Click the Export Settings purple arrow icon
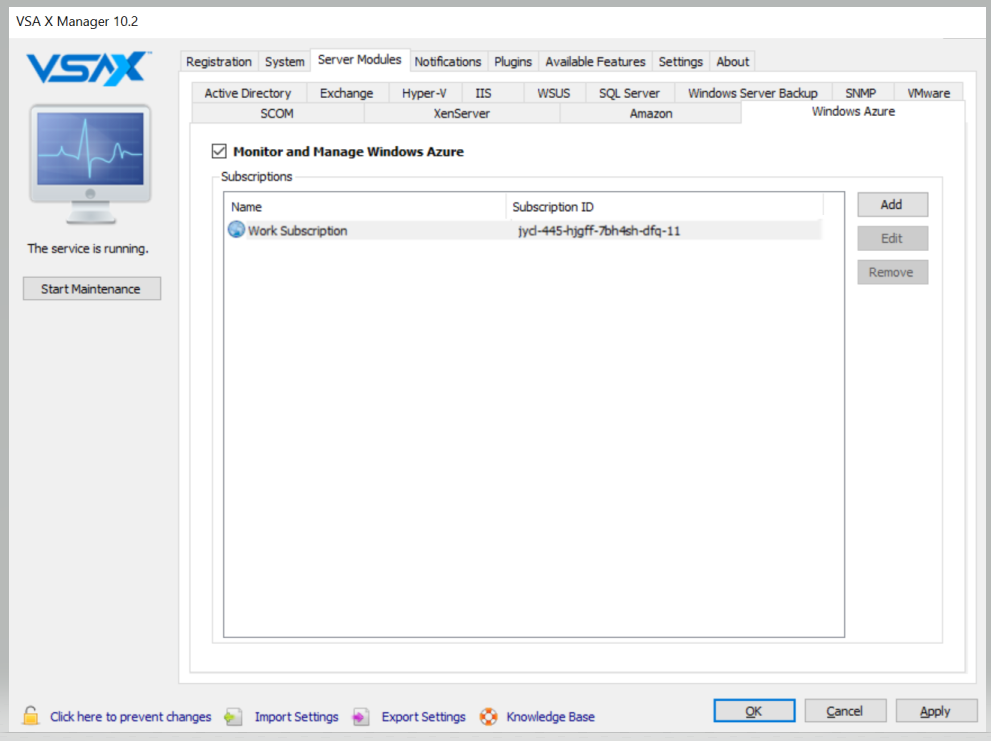Image resolution: width=991 pixels, height=741 pixels. [360, 717]
